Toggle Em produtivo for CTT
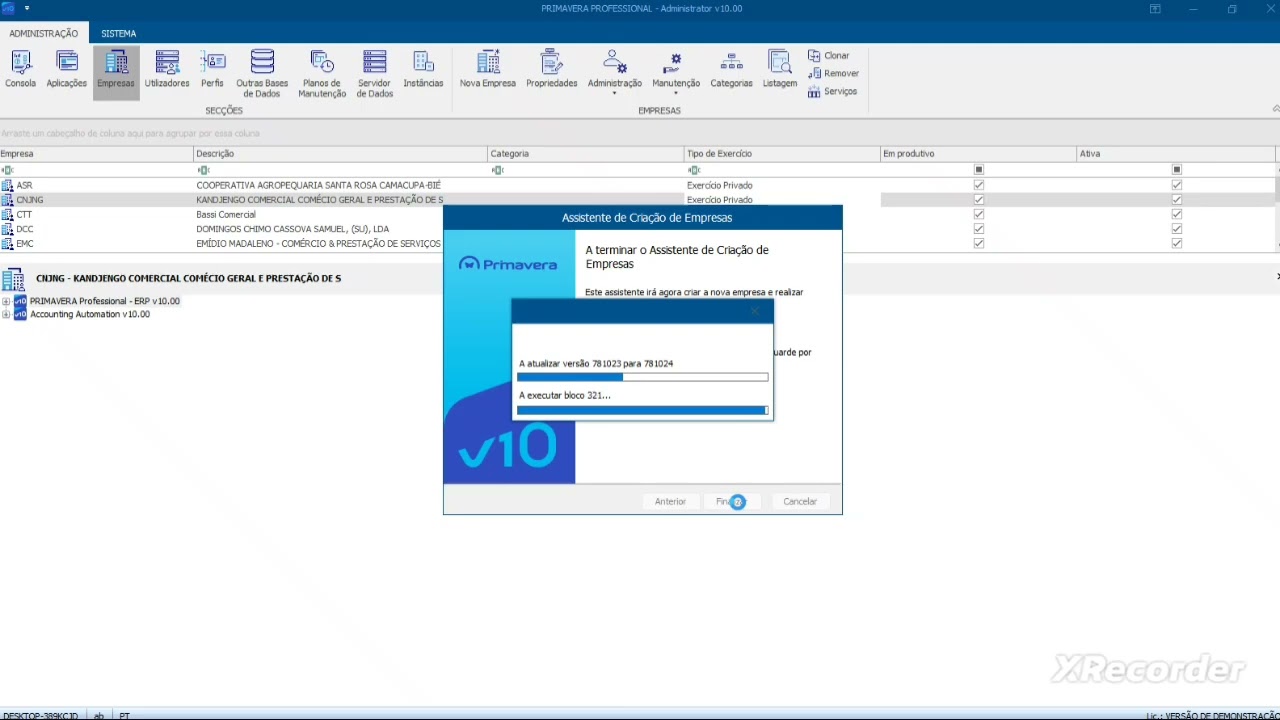 pyautogui.click(x=979, y=214)
